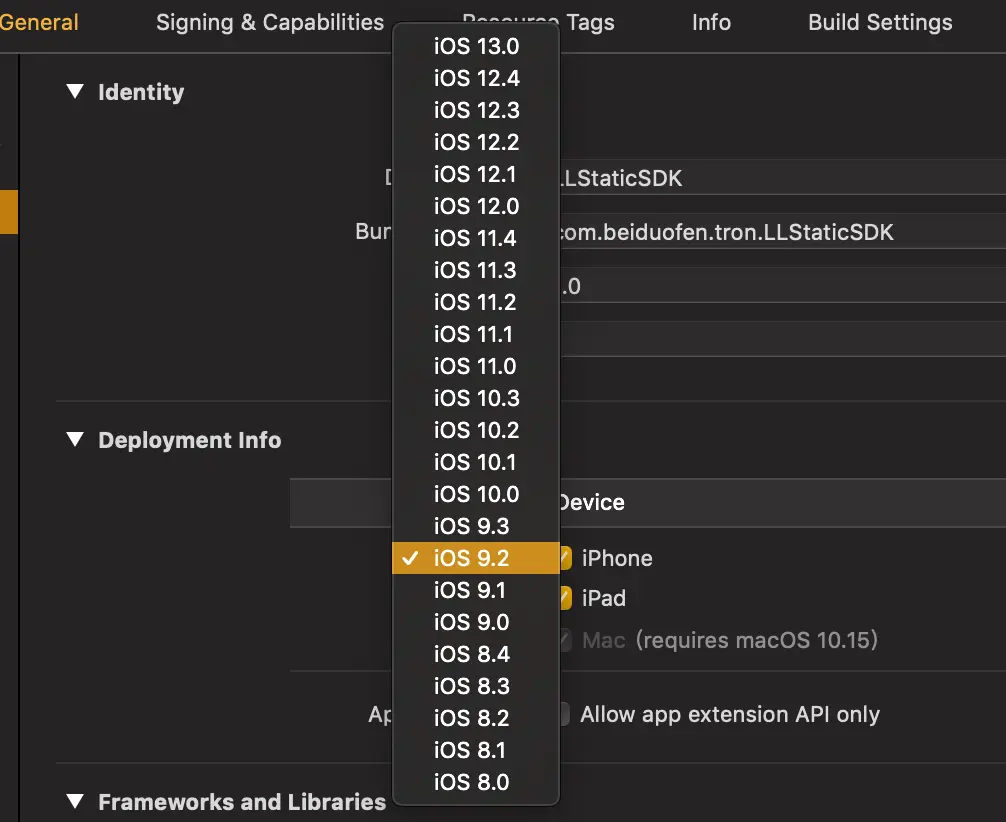This screenshot has height=822, width=1006.
Task: Open the Info tab
Action: pyautogui.click(x=711, y=22)
